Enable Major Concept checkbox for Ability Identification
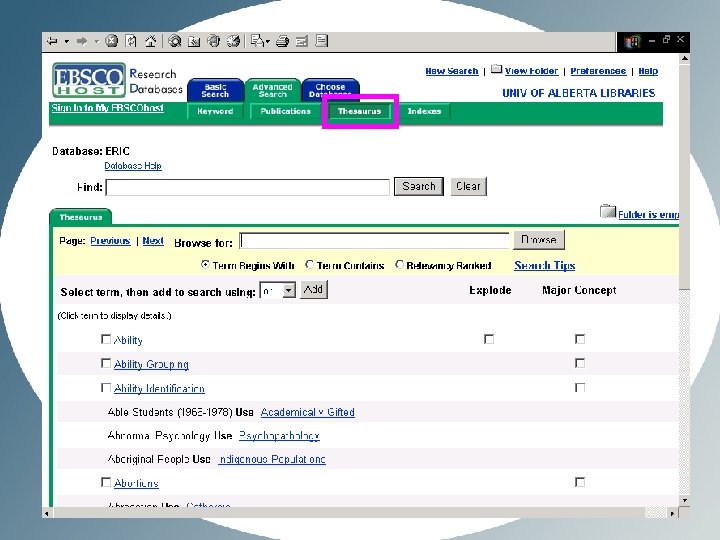 tap(580, 388)
